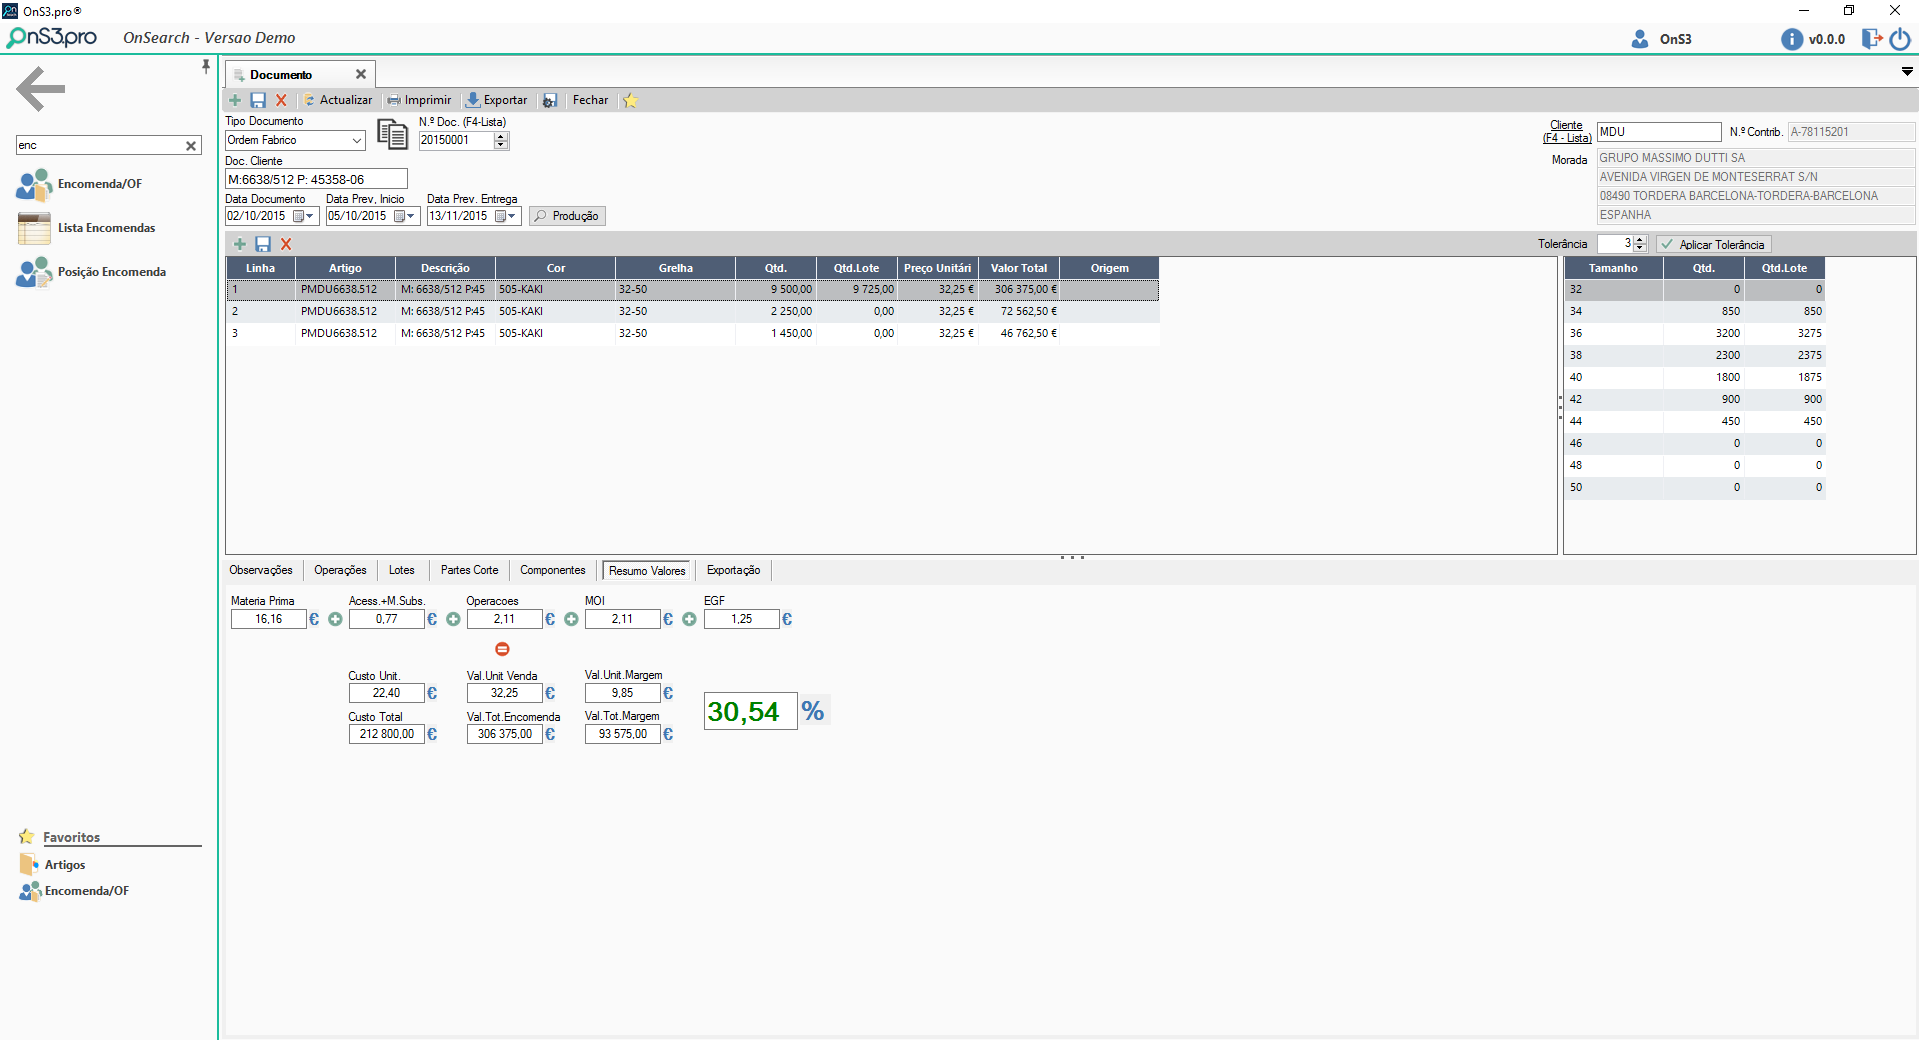Switch to the Operações tab

click(340, 571)
